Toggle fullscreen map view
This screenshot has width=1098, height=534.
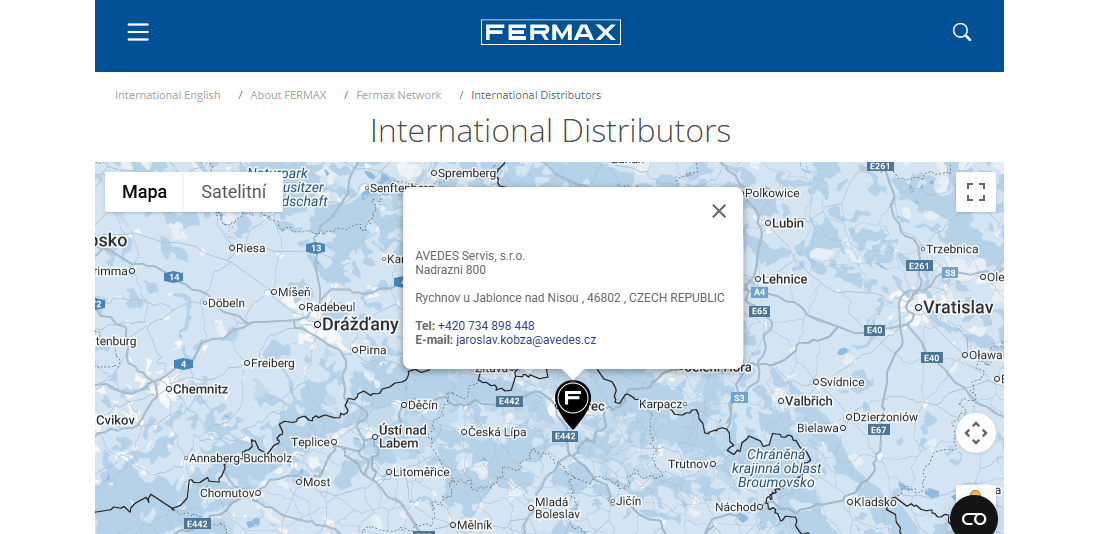975,192
